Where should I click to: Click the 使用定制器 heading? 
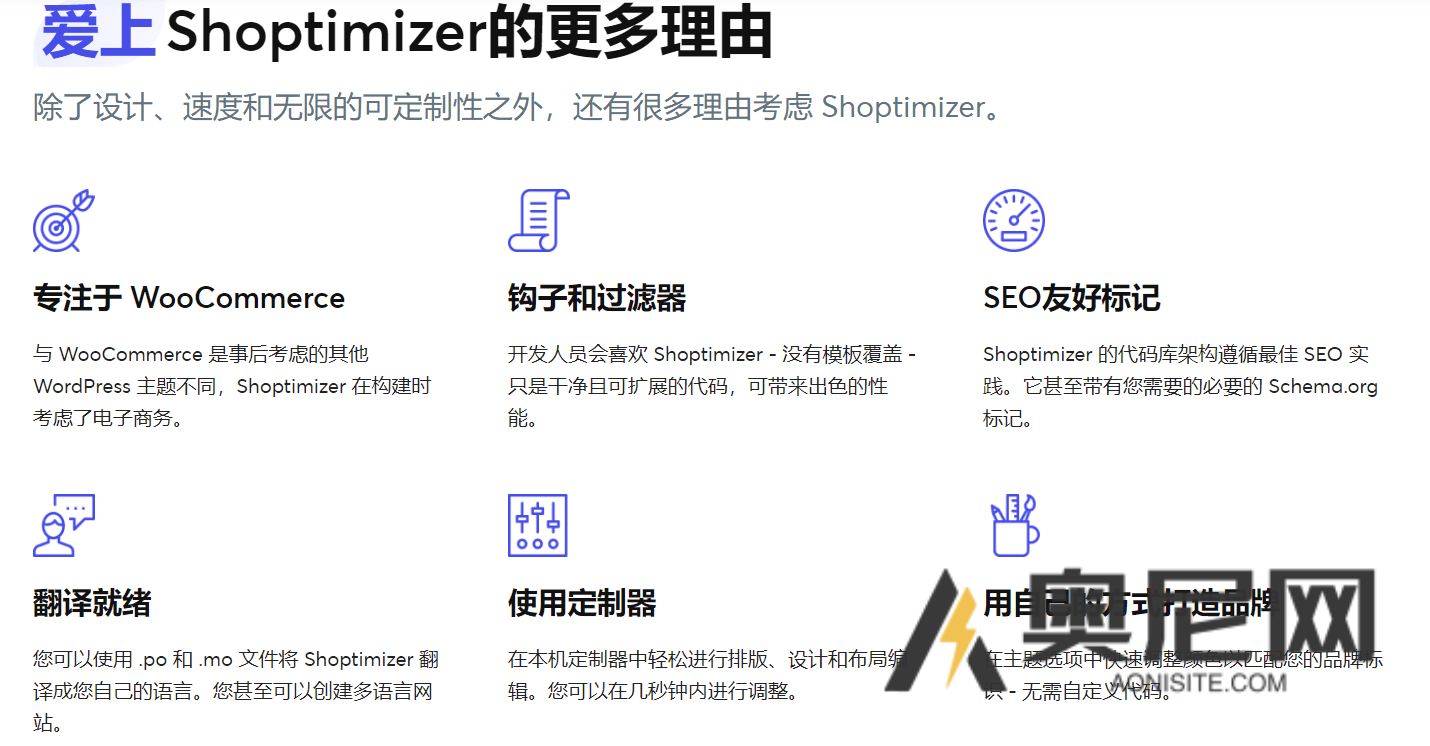(x=582, y=603)
